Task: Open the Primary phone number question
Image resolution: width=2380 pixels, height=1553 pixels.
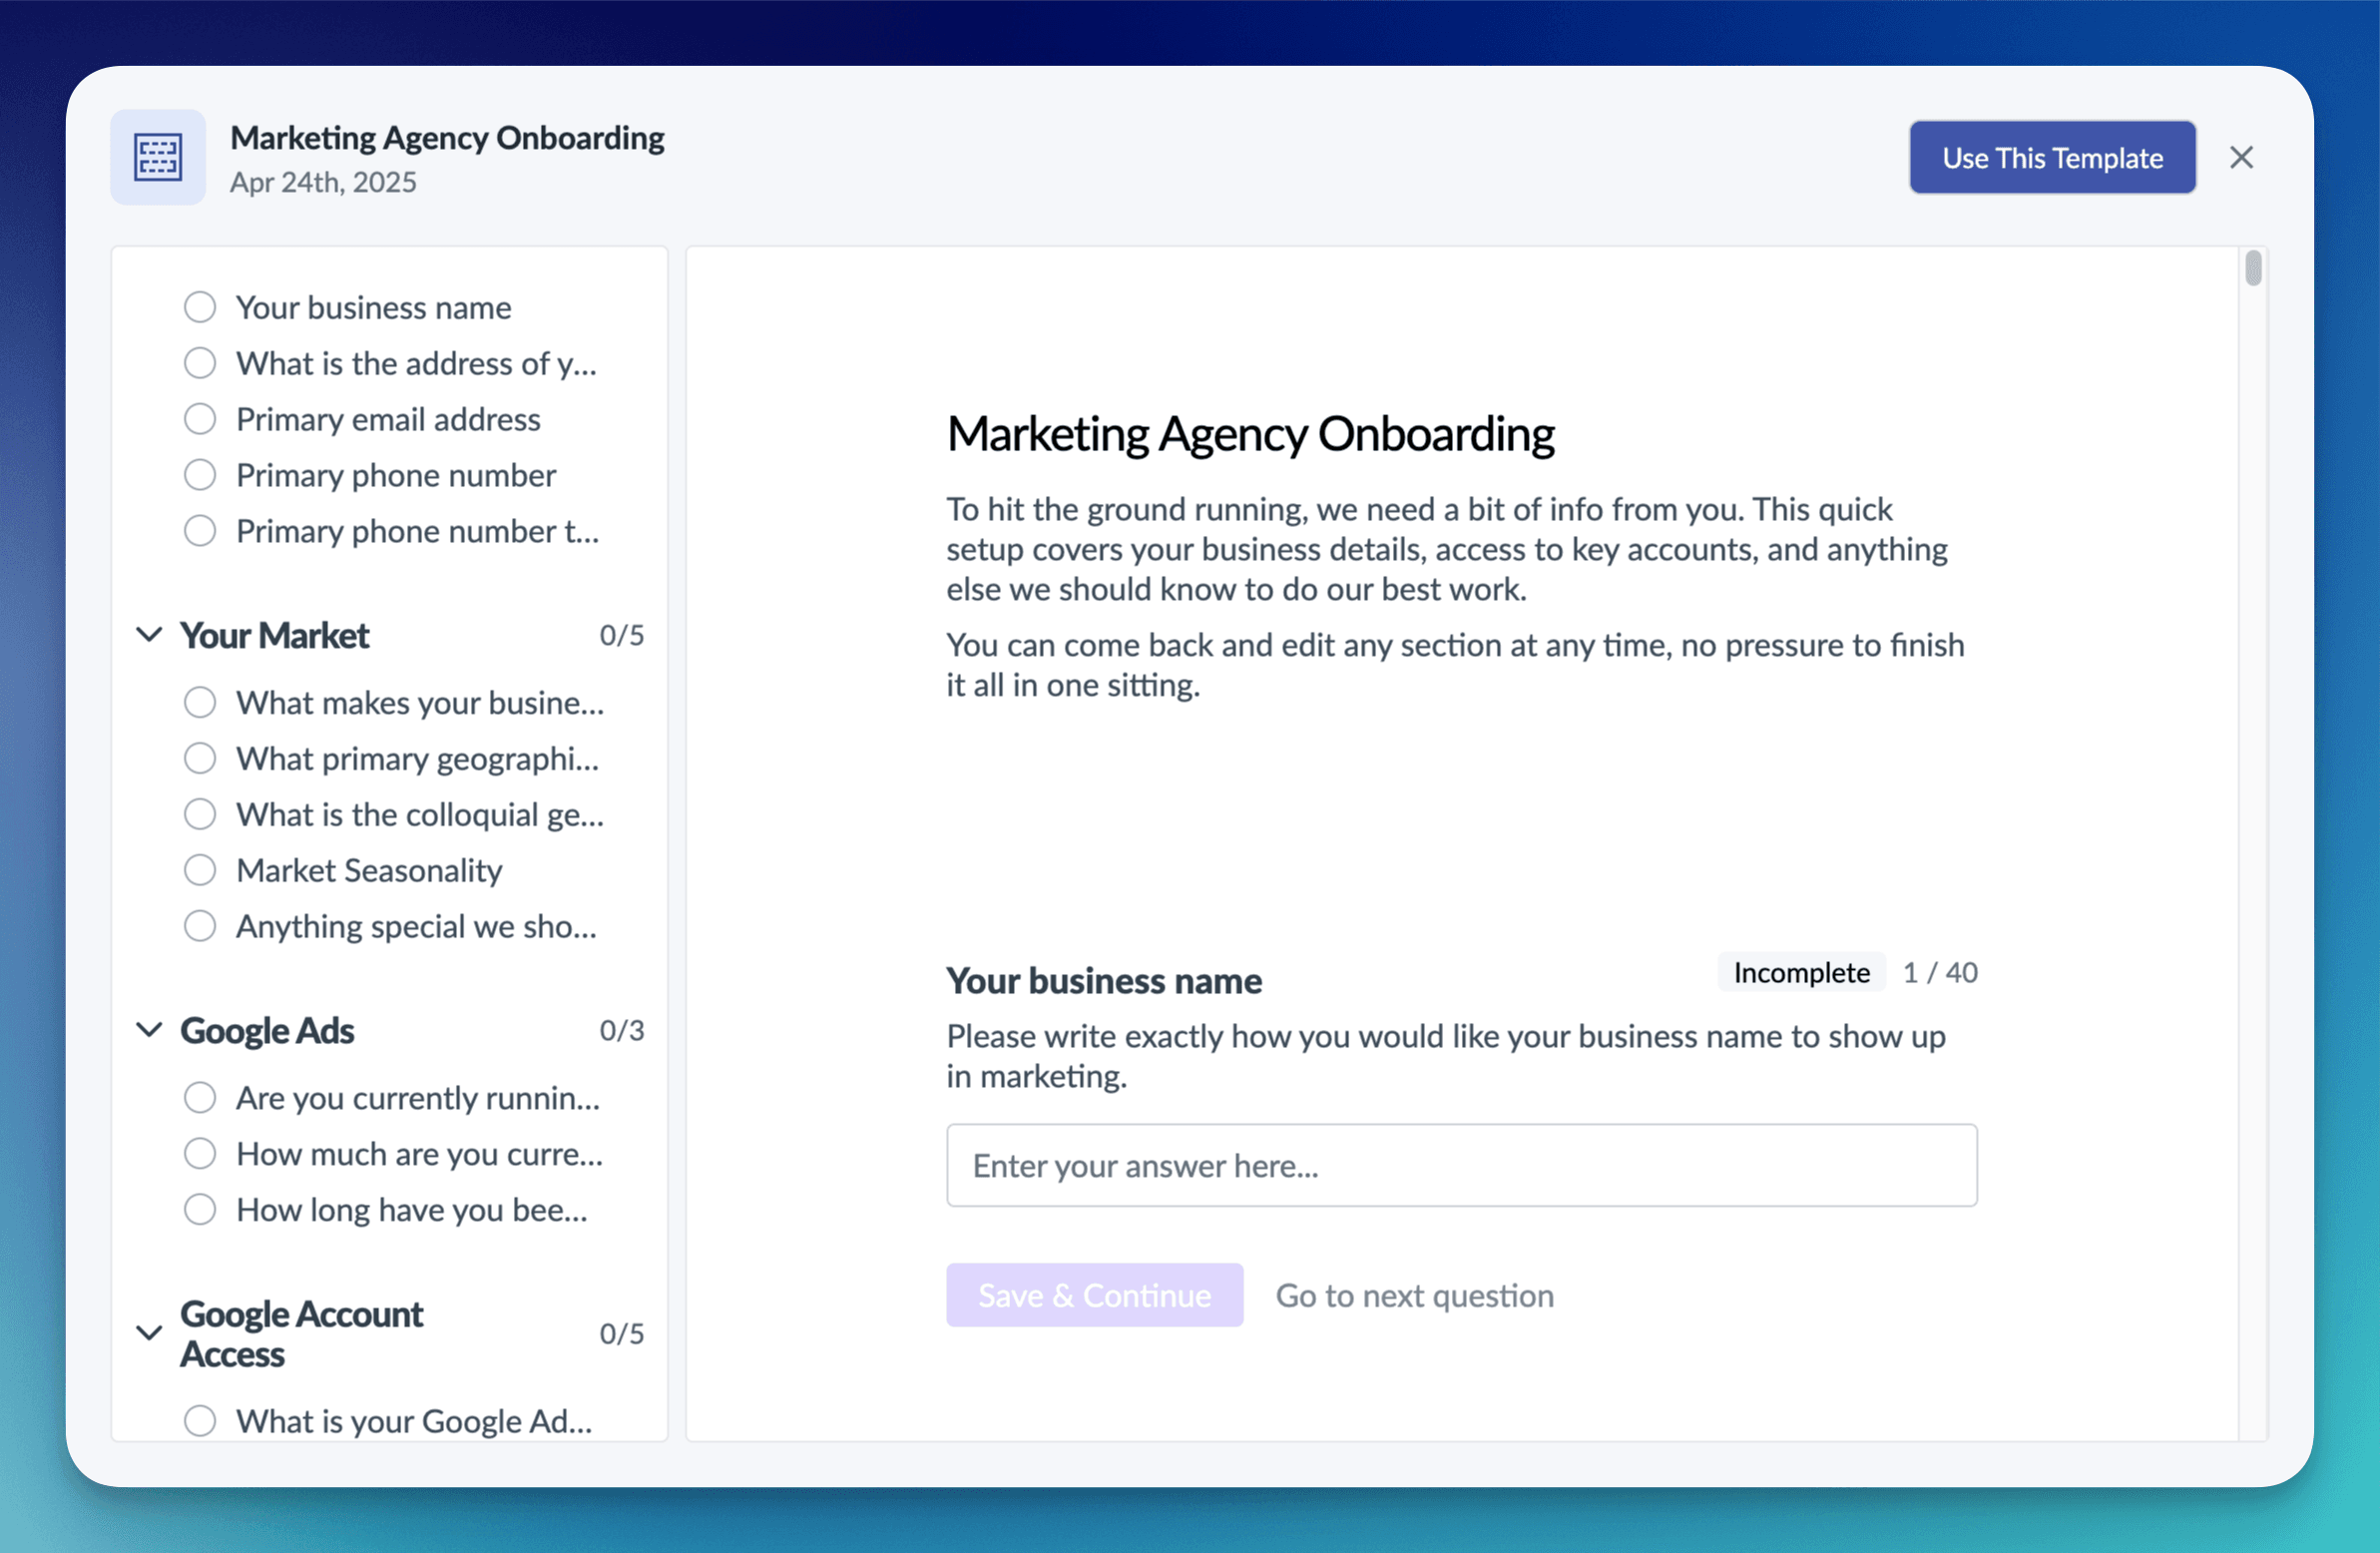Action: (x=395, y=475)
